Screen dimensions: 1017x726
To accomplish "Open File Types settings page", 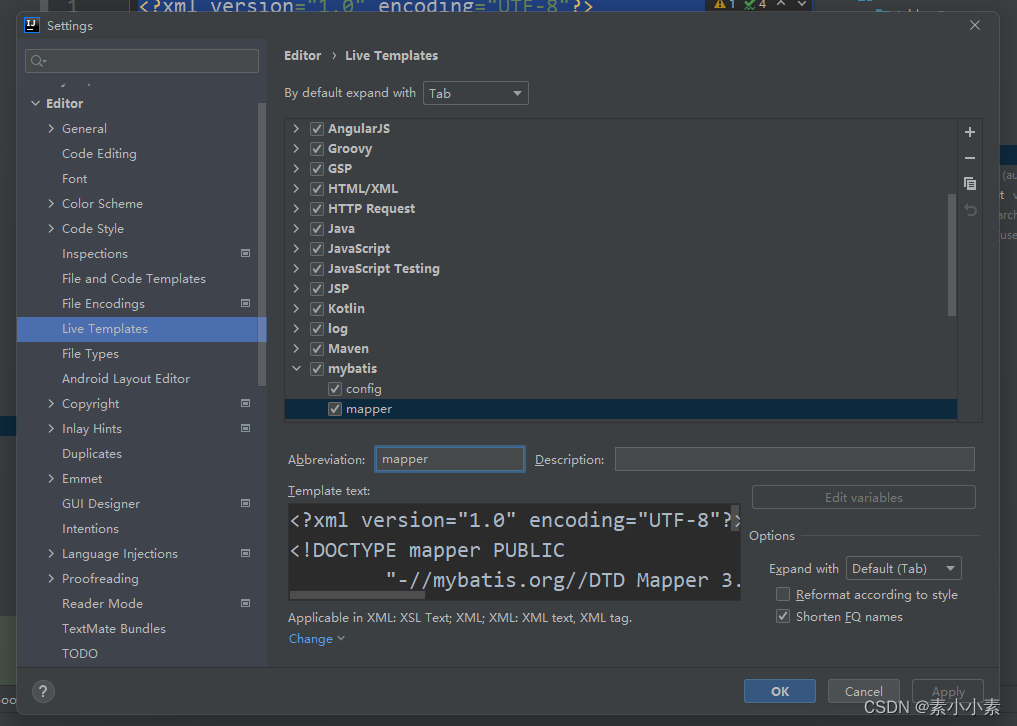I will [x=90, y=354].
